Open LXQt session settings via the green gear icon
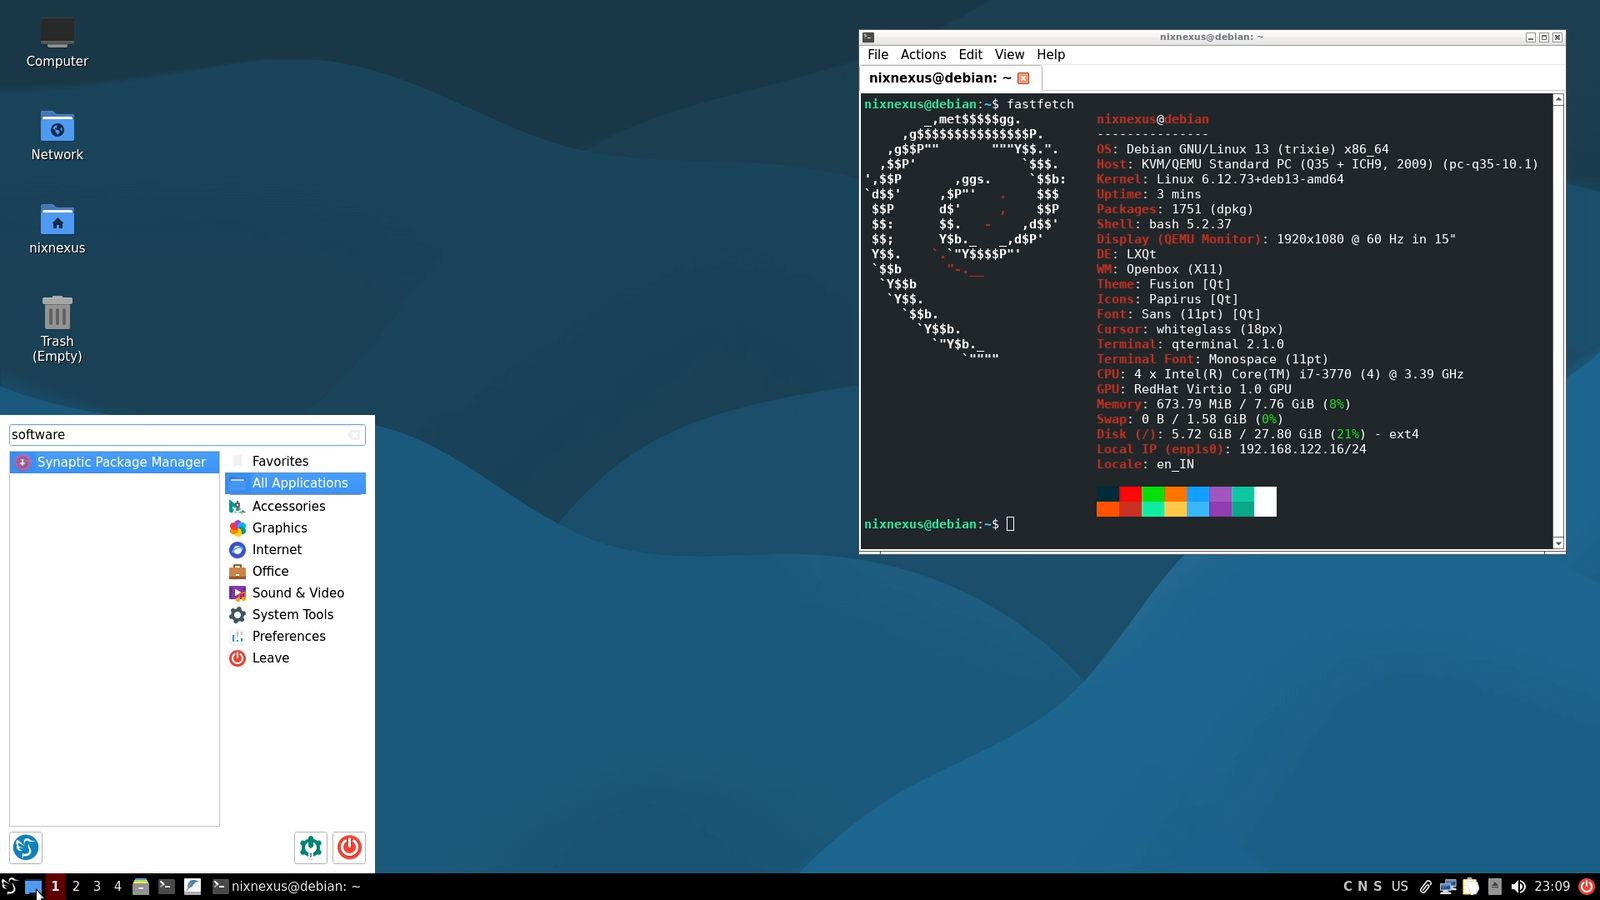 coord(310,847)
